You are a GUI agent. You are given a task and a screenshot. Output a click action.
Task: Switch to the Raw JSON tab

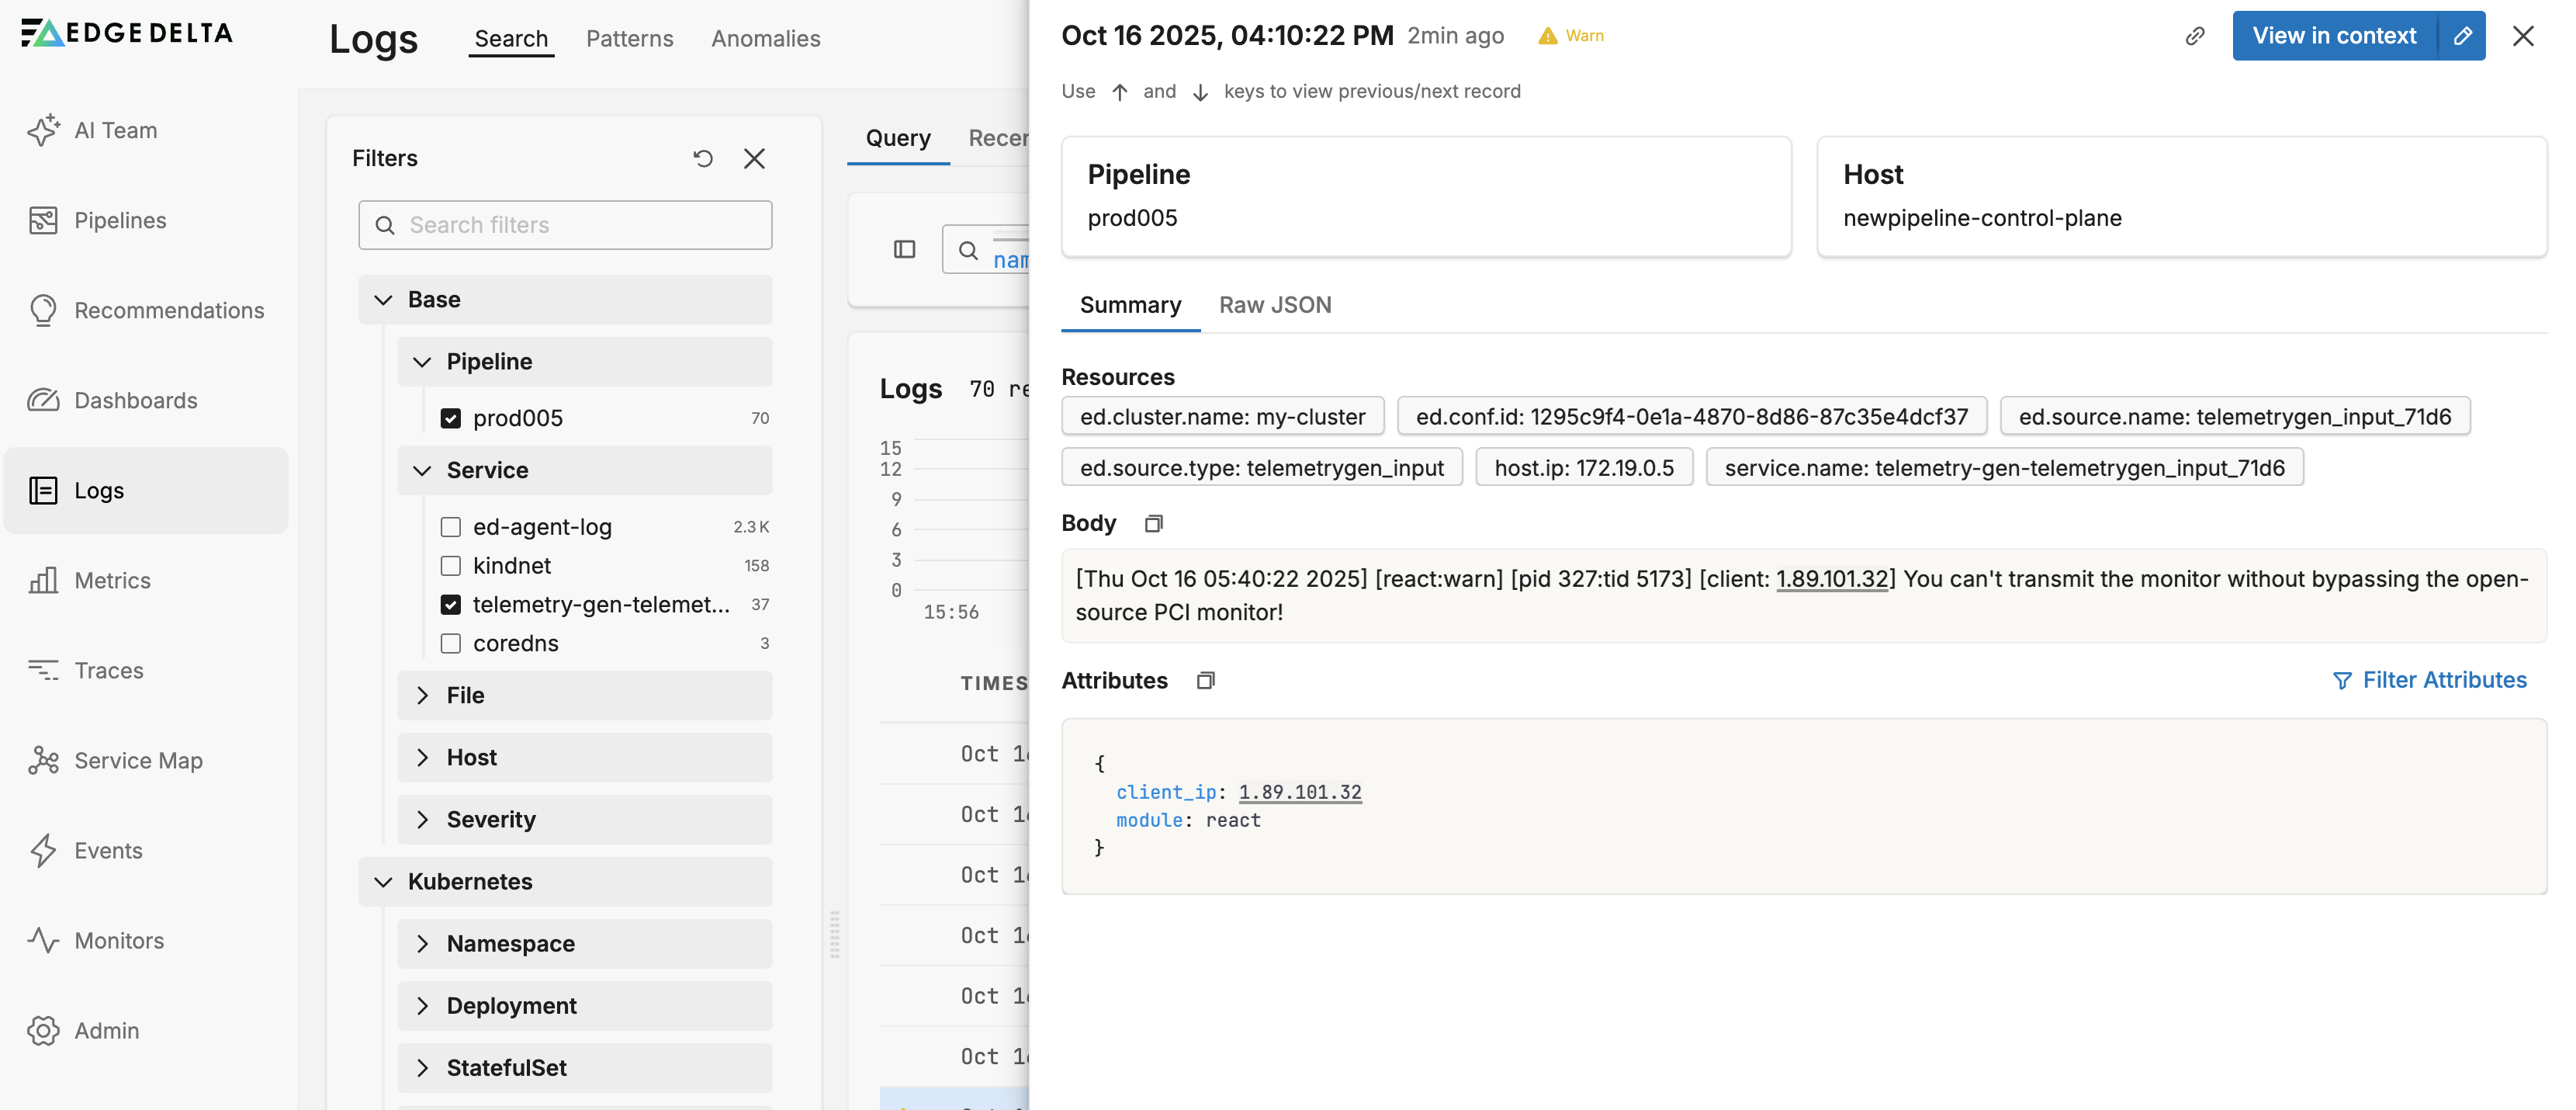[1274, 305]
